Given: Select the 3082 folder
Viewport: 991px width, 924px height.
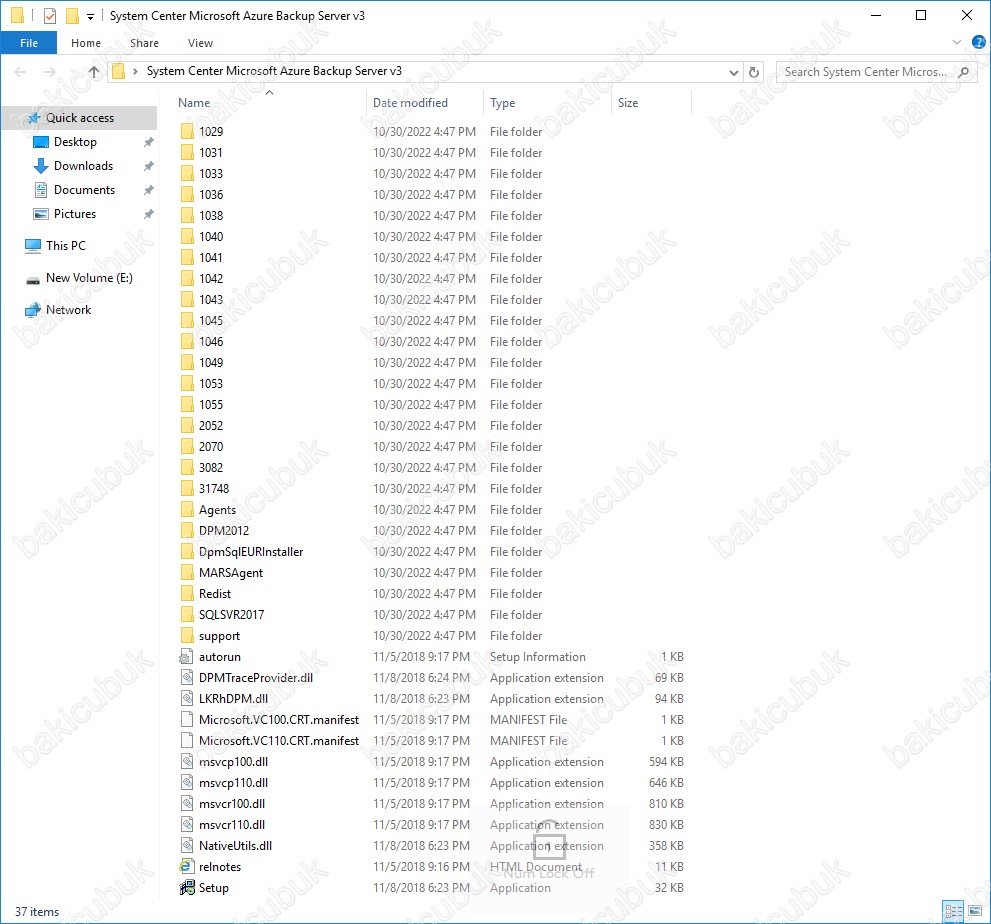Looking at the screenshot, I should (x=210, y=468).
